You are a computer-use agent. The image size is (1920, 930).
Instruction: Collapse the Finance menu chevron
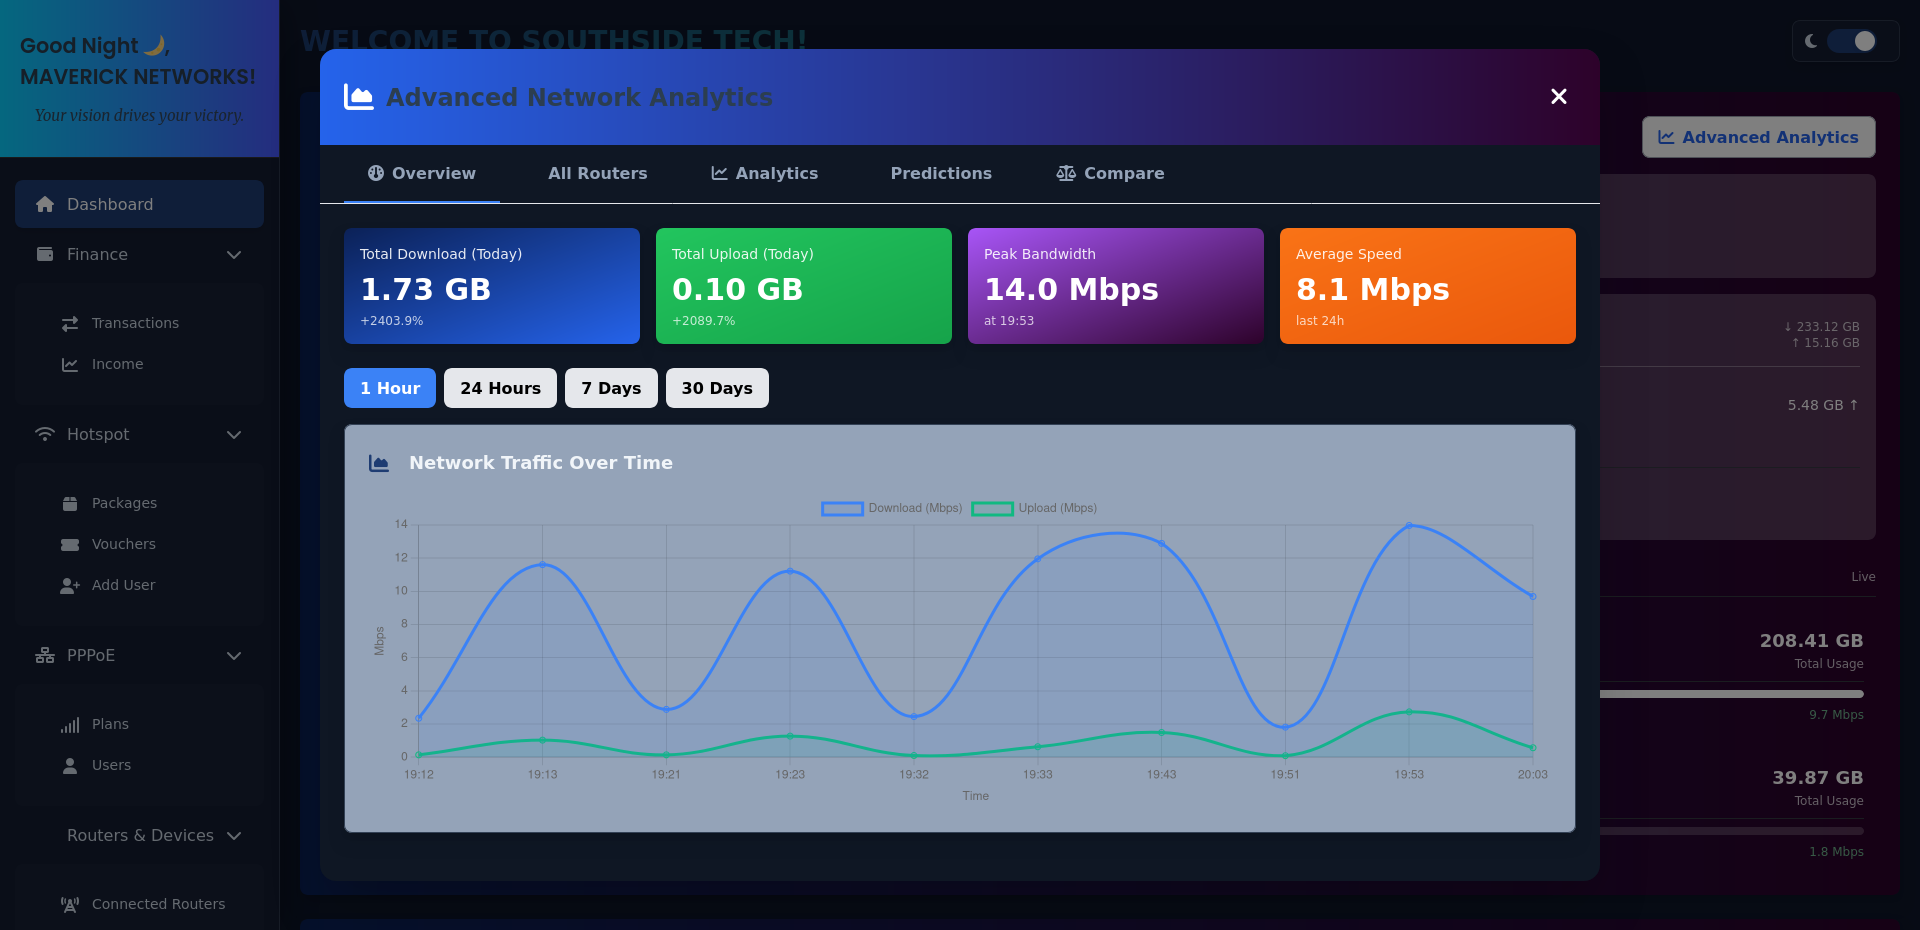(x=234, y=255)
